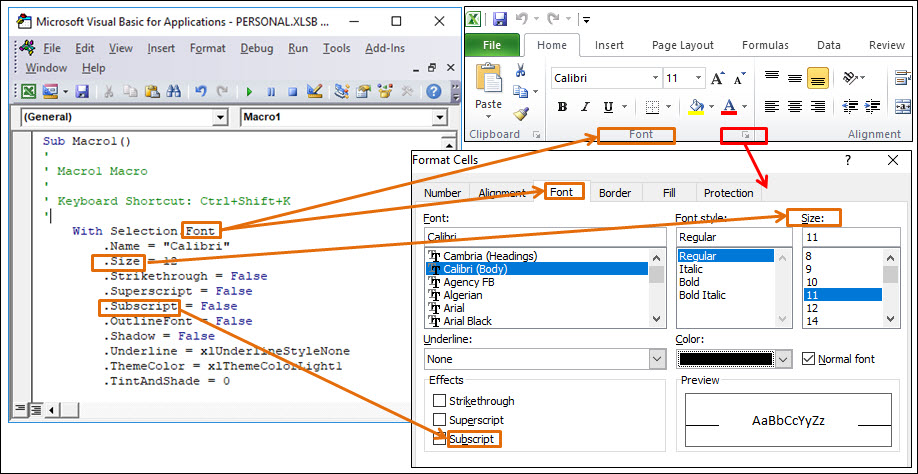Viewport: 918px width, 474px height.
Task: Toggle Bottom Align in Excel Alignment group
Action: pos(817,78)
